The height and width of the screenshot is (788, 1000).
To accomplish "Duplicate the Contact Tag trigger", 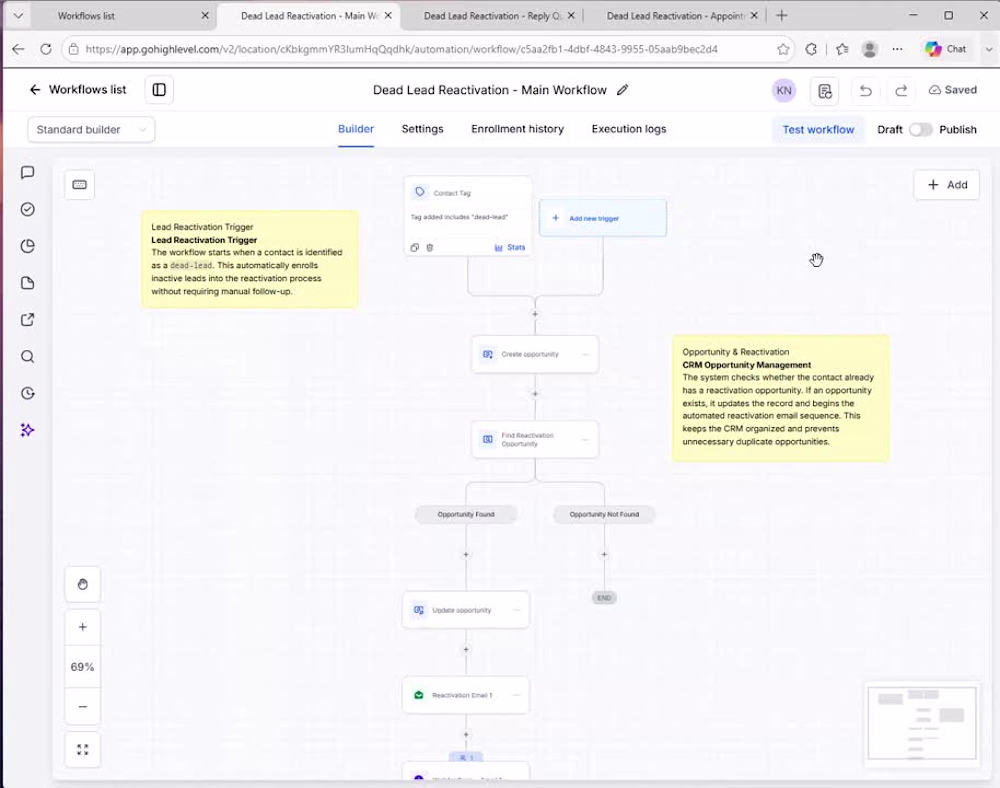I will pos(415,247).
